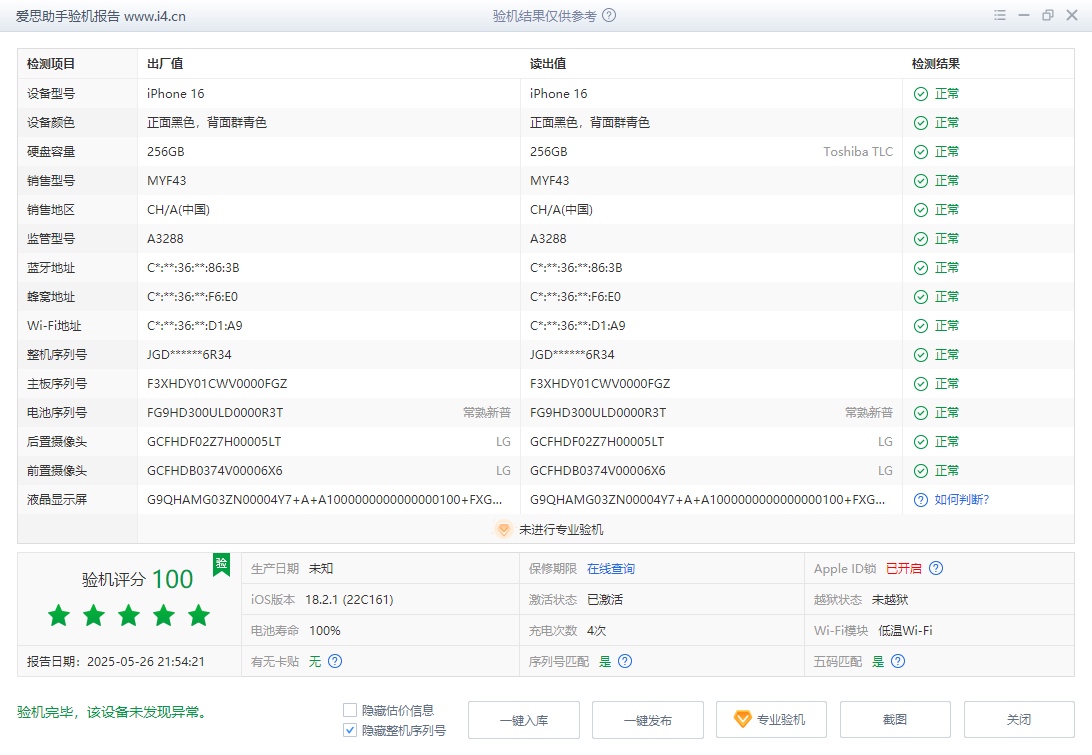1092x755 pixels.
Task: Click the five-star rating row
Action: click(x=129, y=616)
